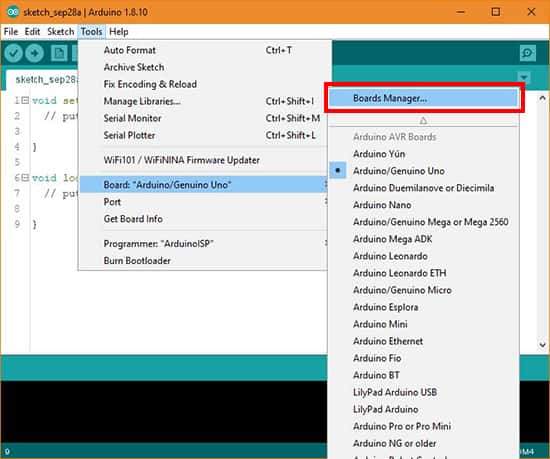Viewport: 550px width, 459px height.
Task: Choose Auto Format from Tools menu
Action: tap(203, 50)
